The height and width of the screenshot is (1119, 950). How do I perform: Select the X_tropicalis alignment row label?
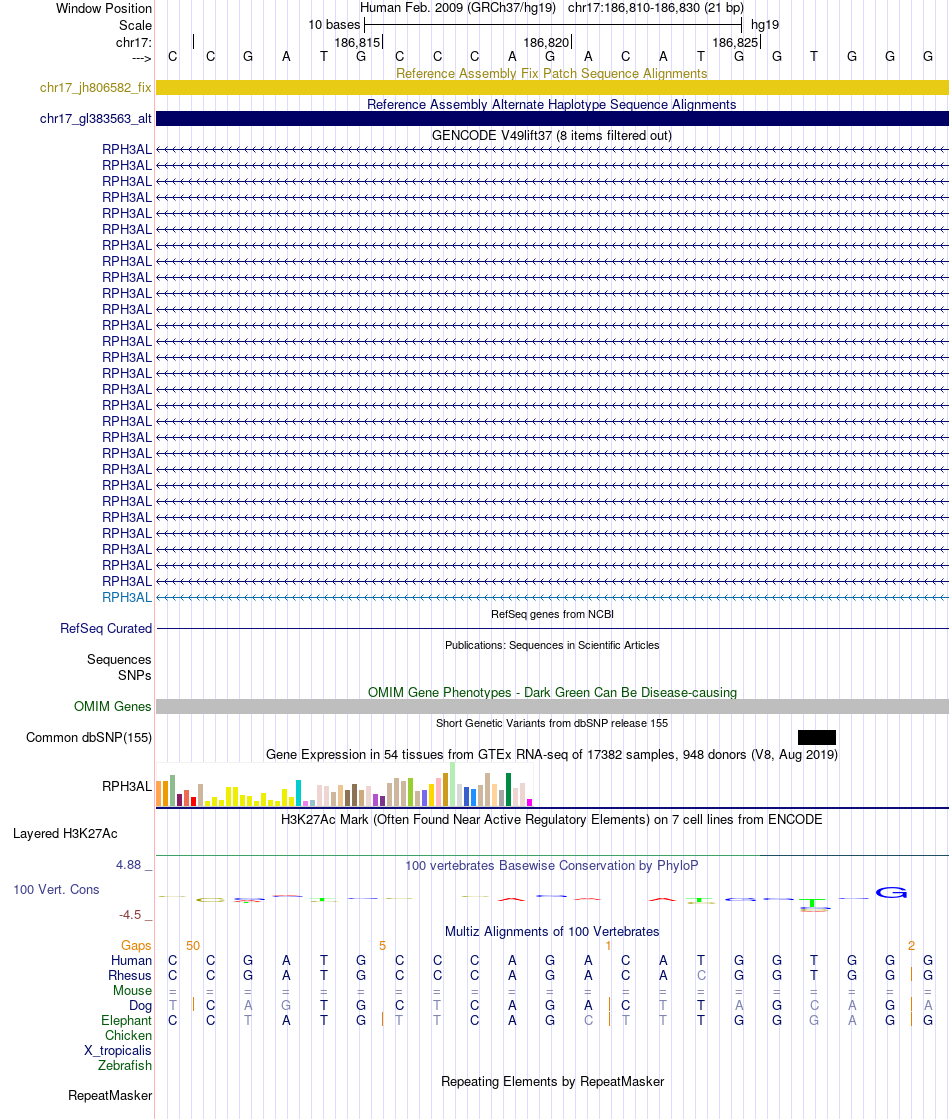(118, 1050)
